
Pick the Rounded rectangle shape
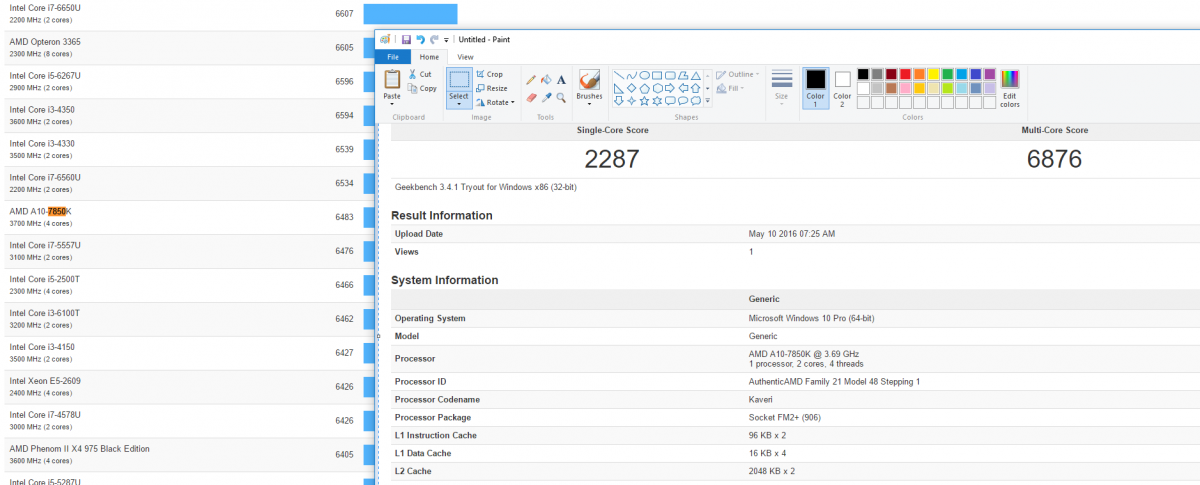click(670, 75)
